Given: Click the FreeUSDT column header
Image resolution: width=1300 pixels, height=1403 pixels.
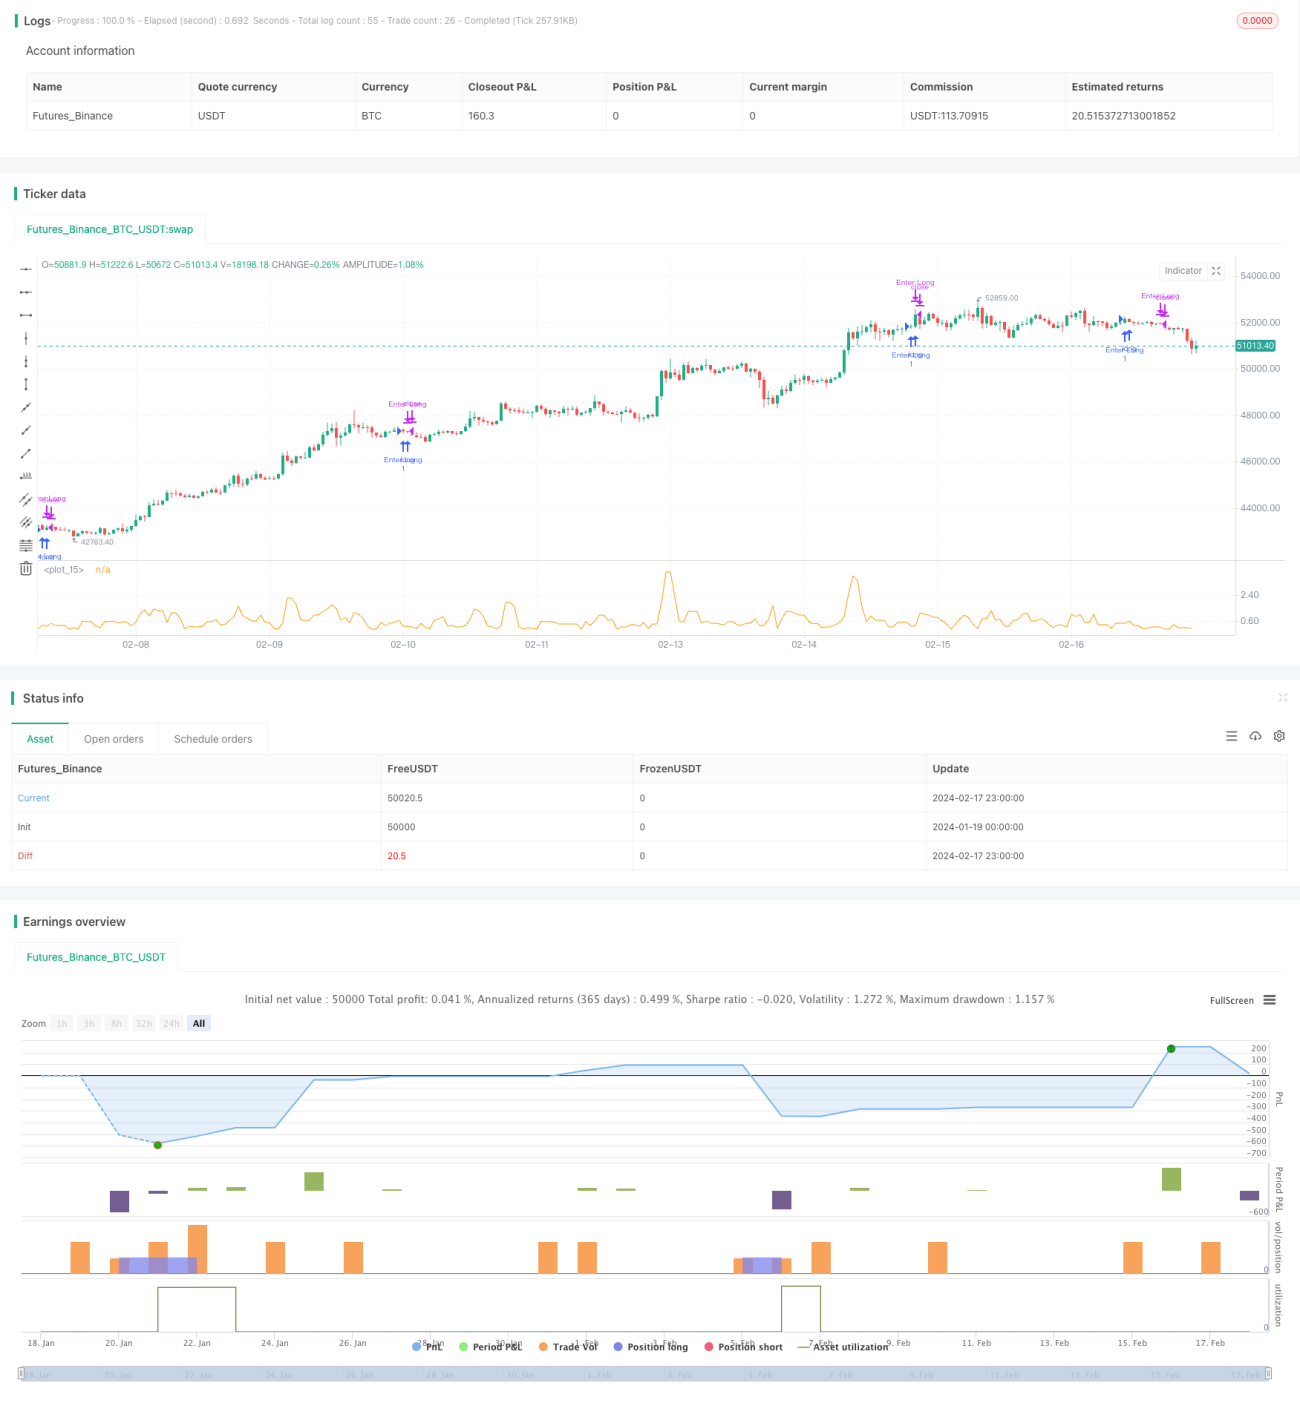Looking at the screenshot, I should (412, 769).
